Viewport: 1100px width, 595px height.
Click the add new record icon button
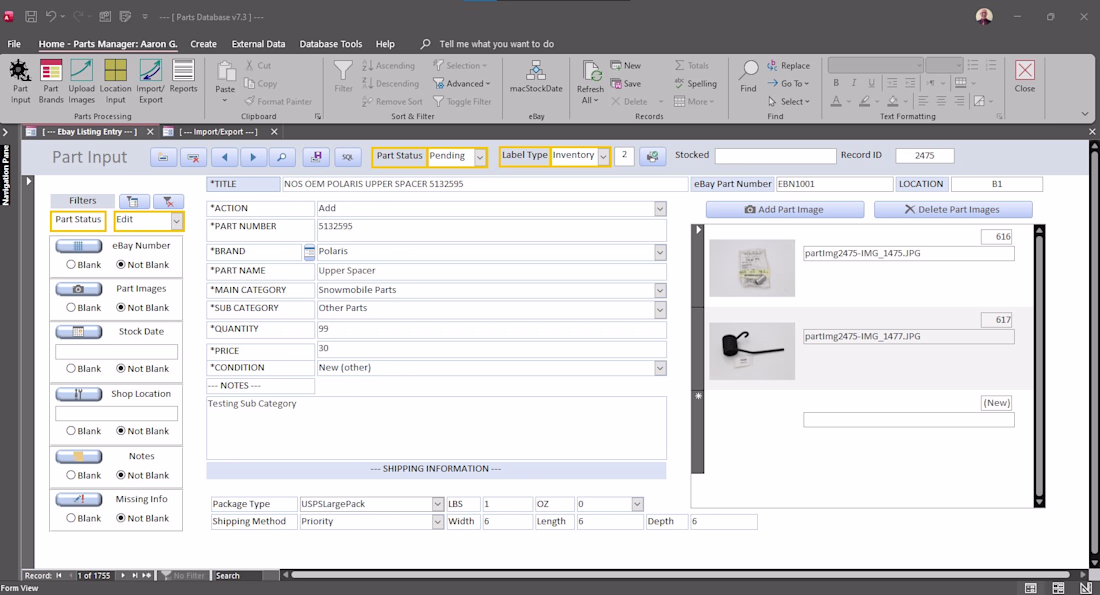click(x=163, y=157)
